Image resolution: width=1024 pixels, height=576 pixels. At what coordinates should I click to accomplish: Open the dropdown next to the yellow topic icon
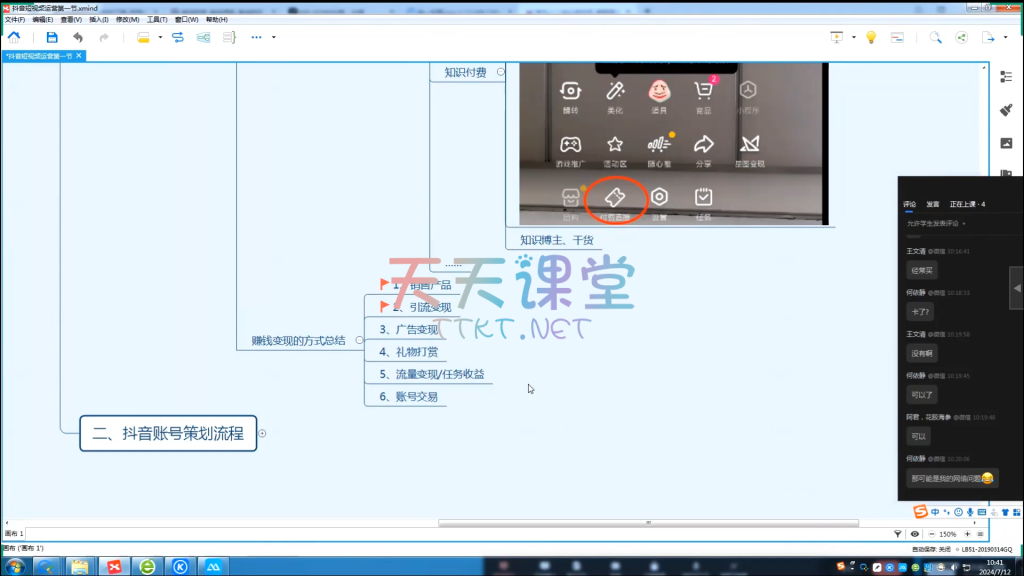click(x=160, y=37)
